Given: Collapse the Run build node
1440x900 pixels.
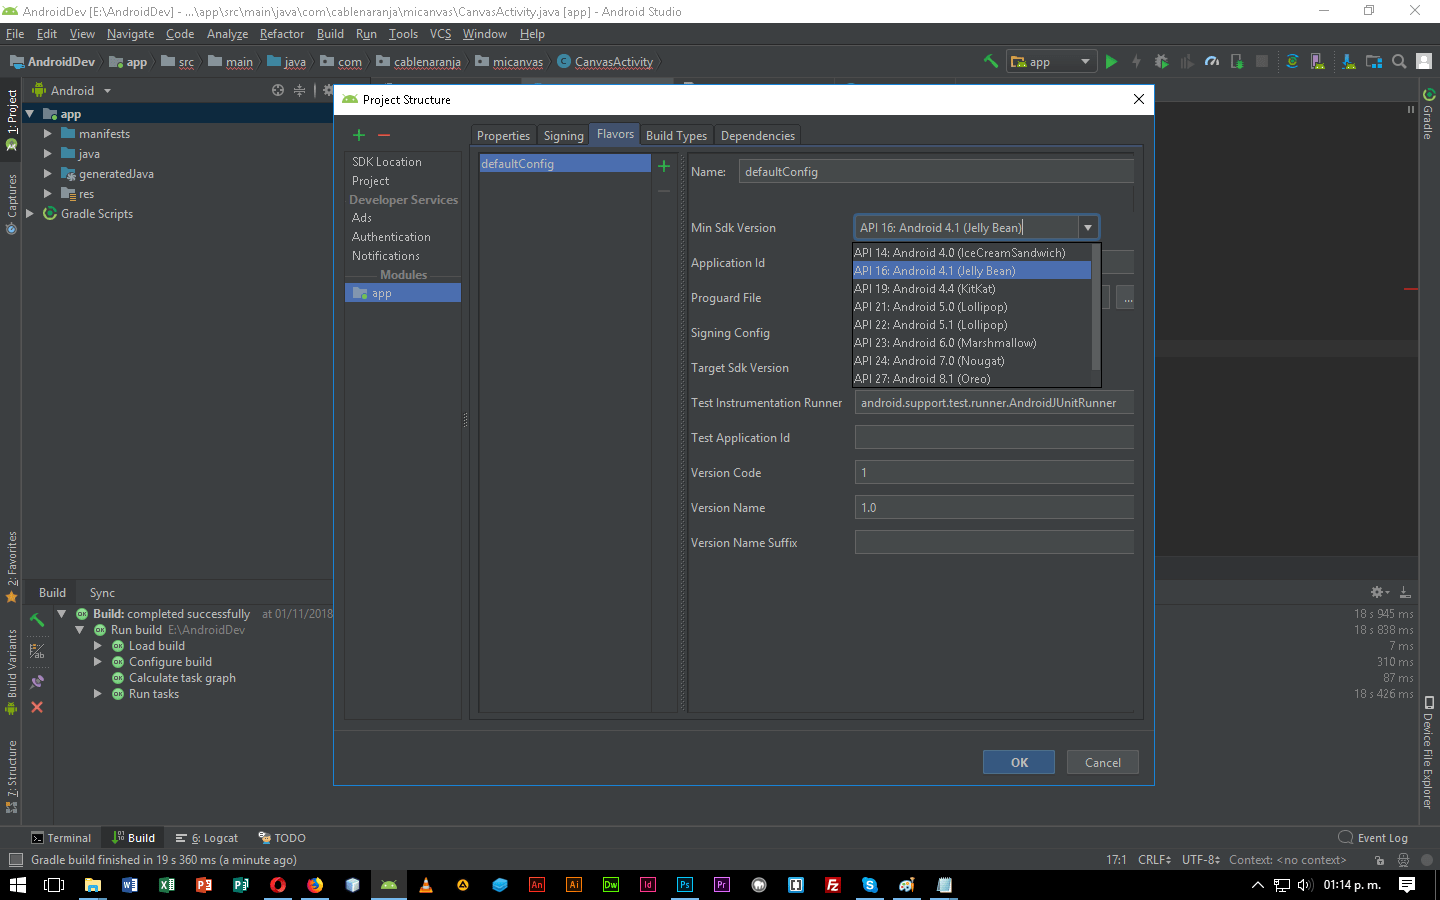Looking at the screenshot, I should pos(79,630).
